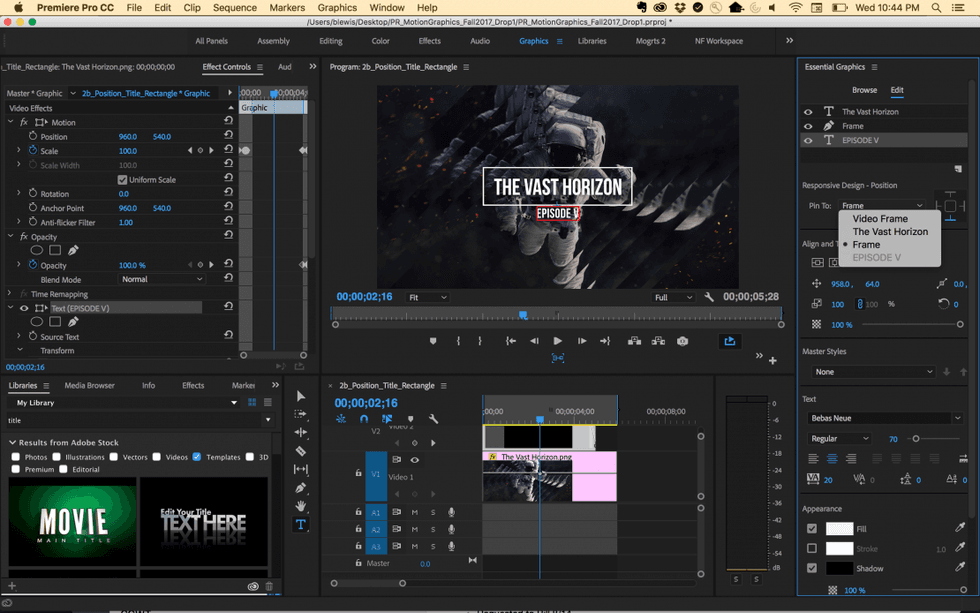Select the Hand tool
Viewport: 980px width, 613px height.
pos(301,506)
